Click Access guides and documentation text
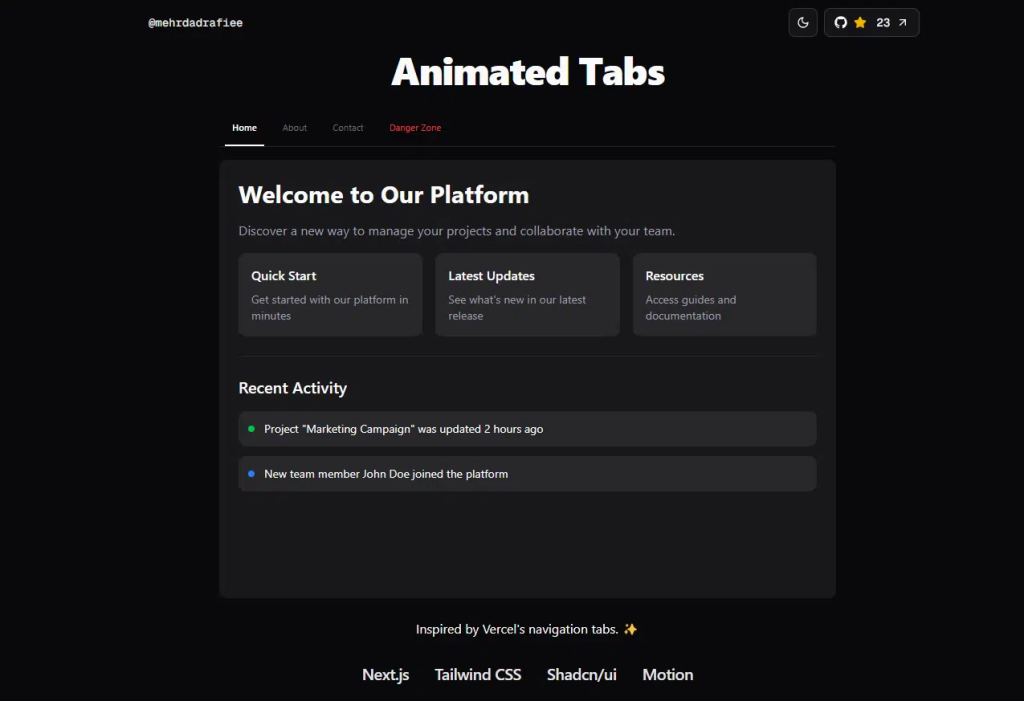Screen dimensions: 1024x701 (691, 308)
